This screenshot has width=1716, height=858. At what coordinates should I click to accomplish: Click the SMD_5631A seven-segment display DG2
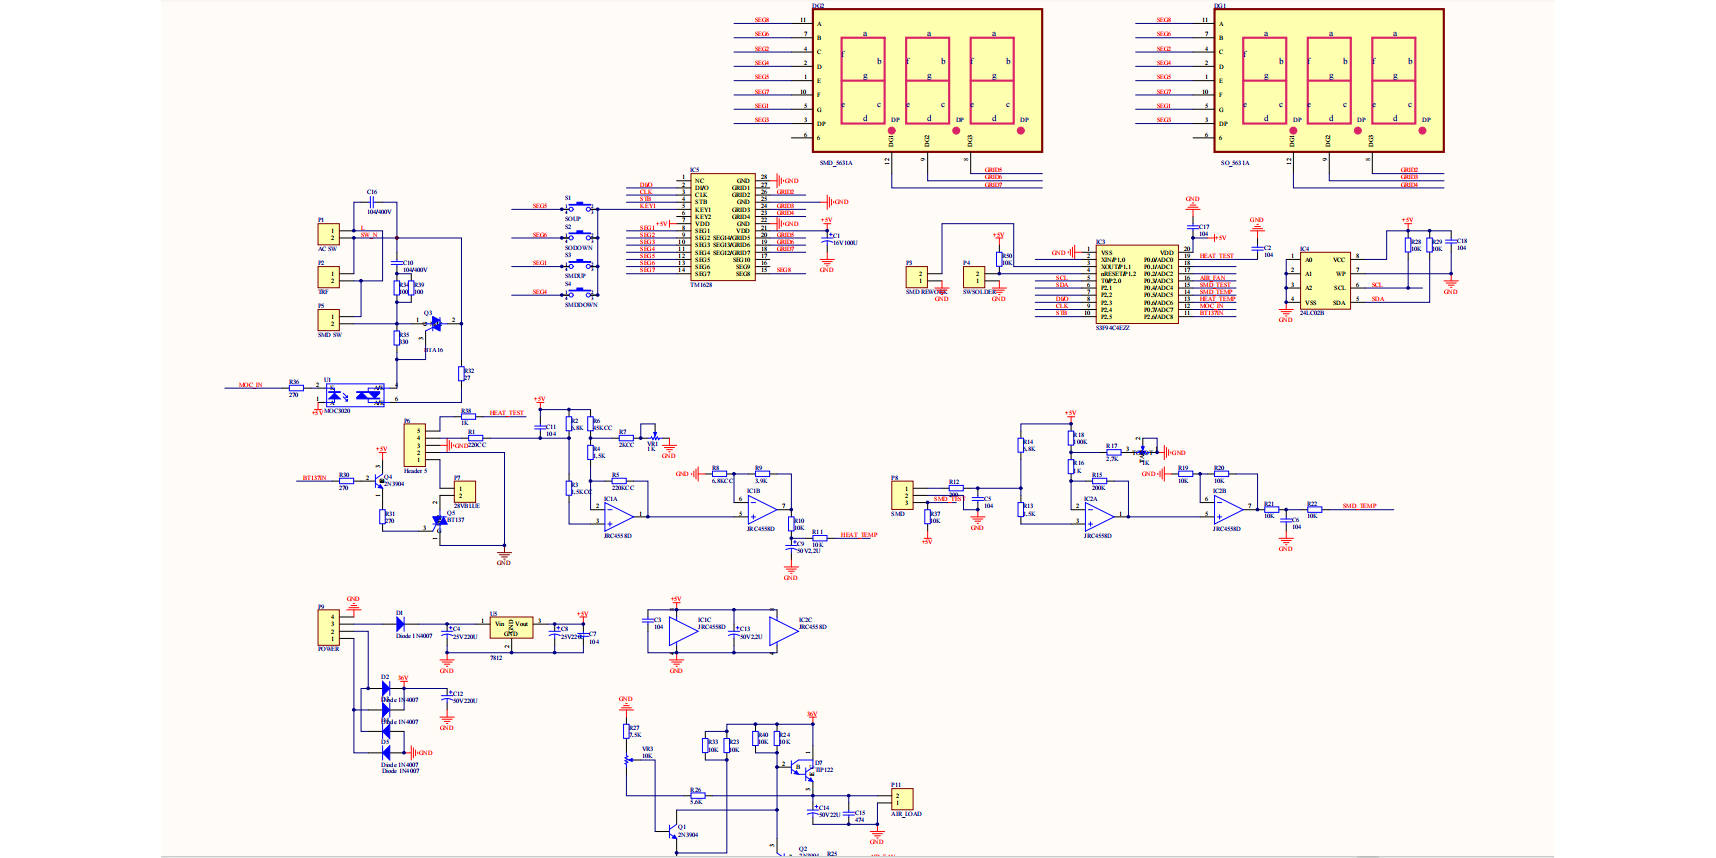pyautogui.click(x=928, y=80)
